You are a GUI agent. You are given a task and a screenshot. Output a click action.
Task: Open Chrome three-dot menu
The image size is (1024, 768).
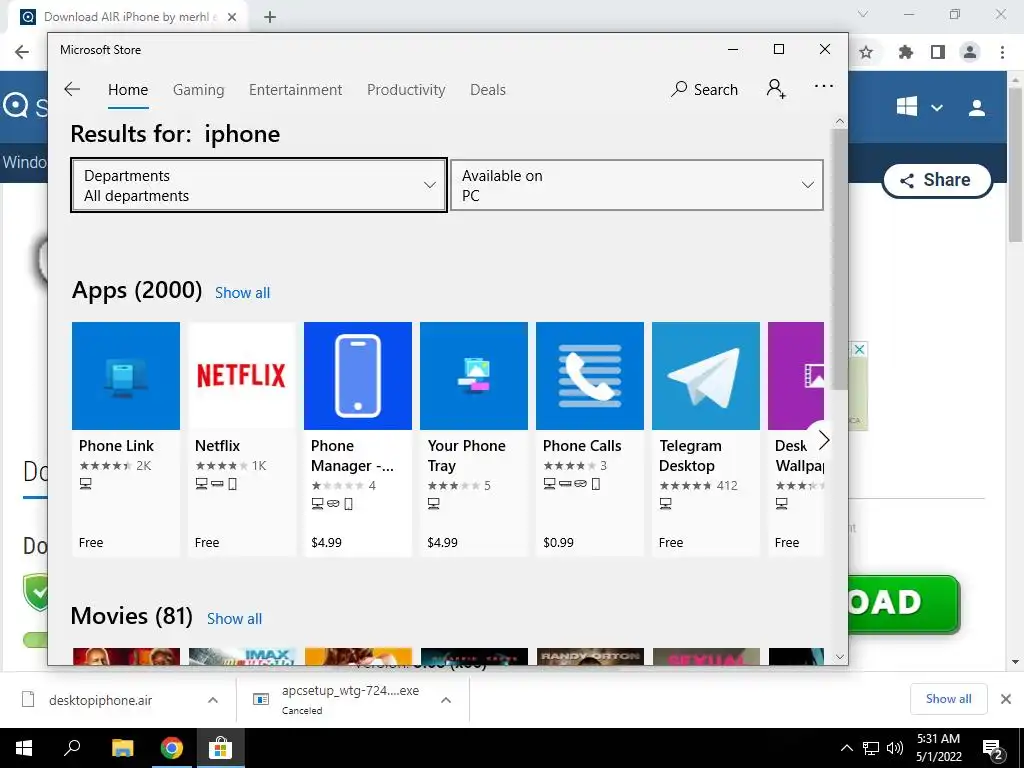(1002, 52)
